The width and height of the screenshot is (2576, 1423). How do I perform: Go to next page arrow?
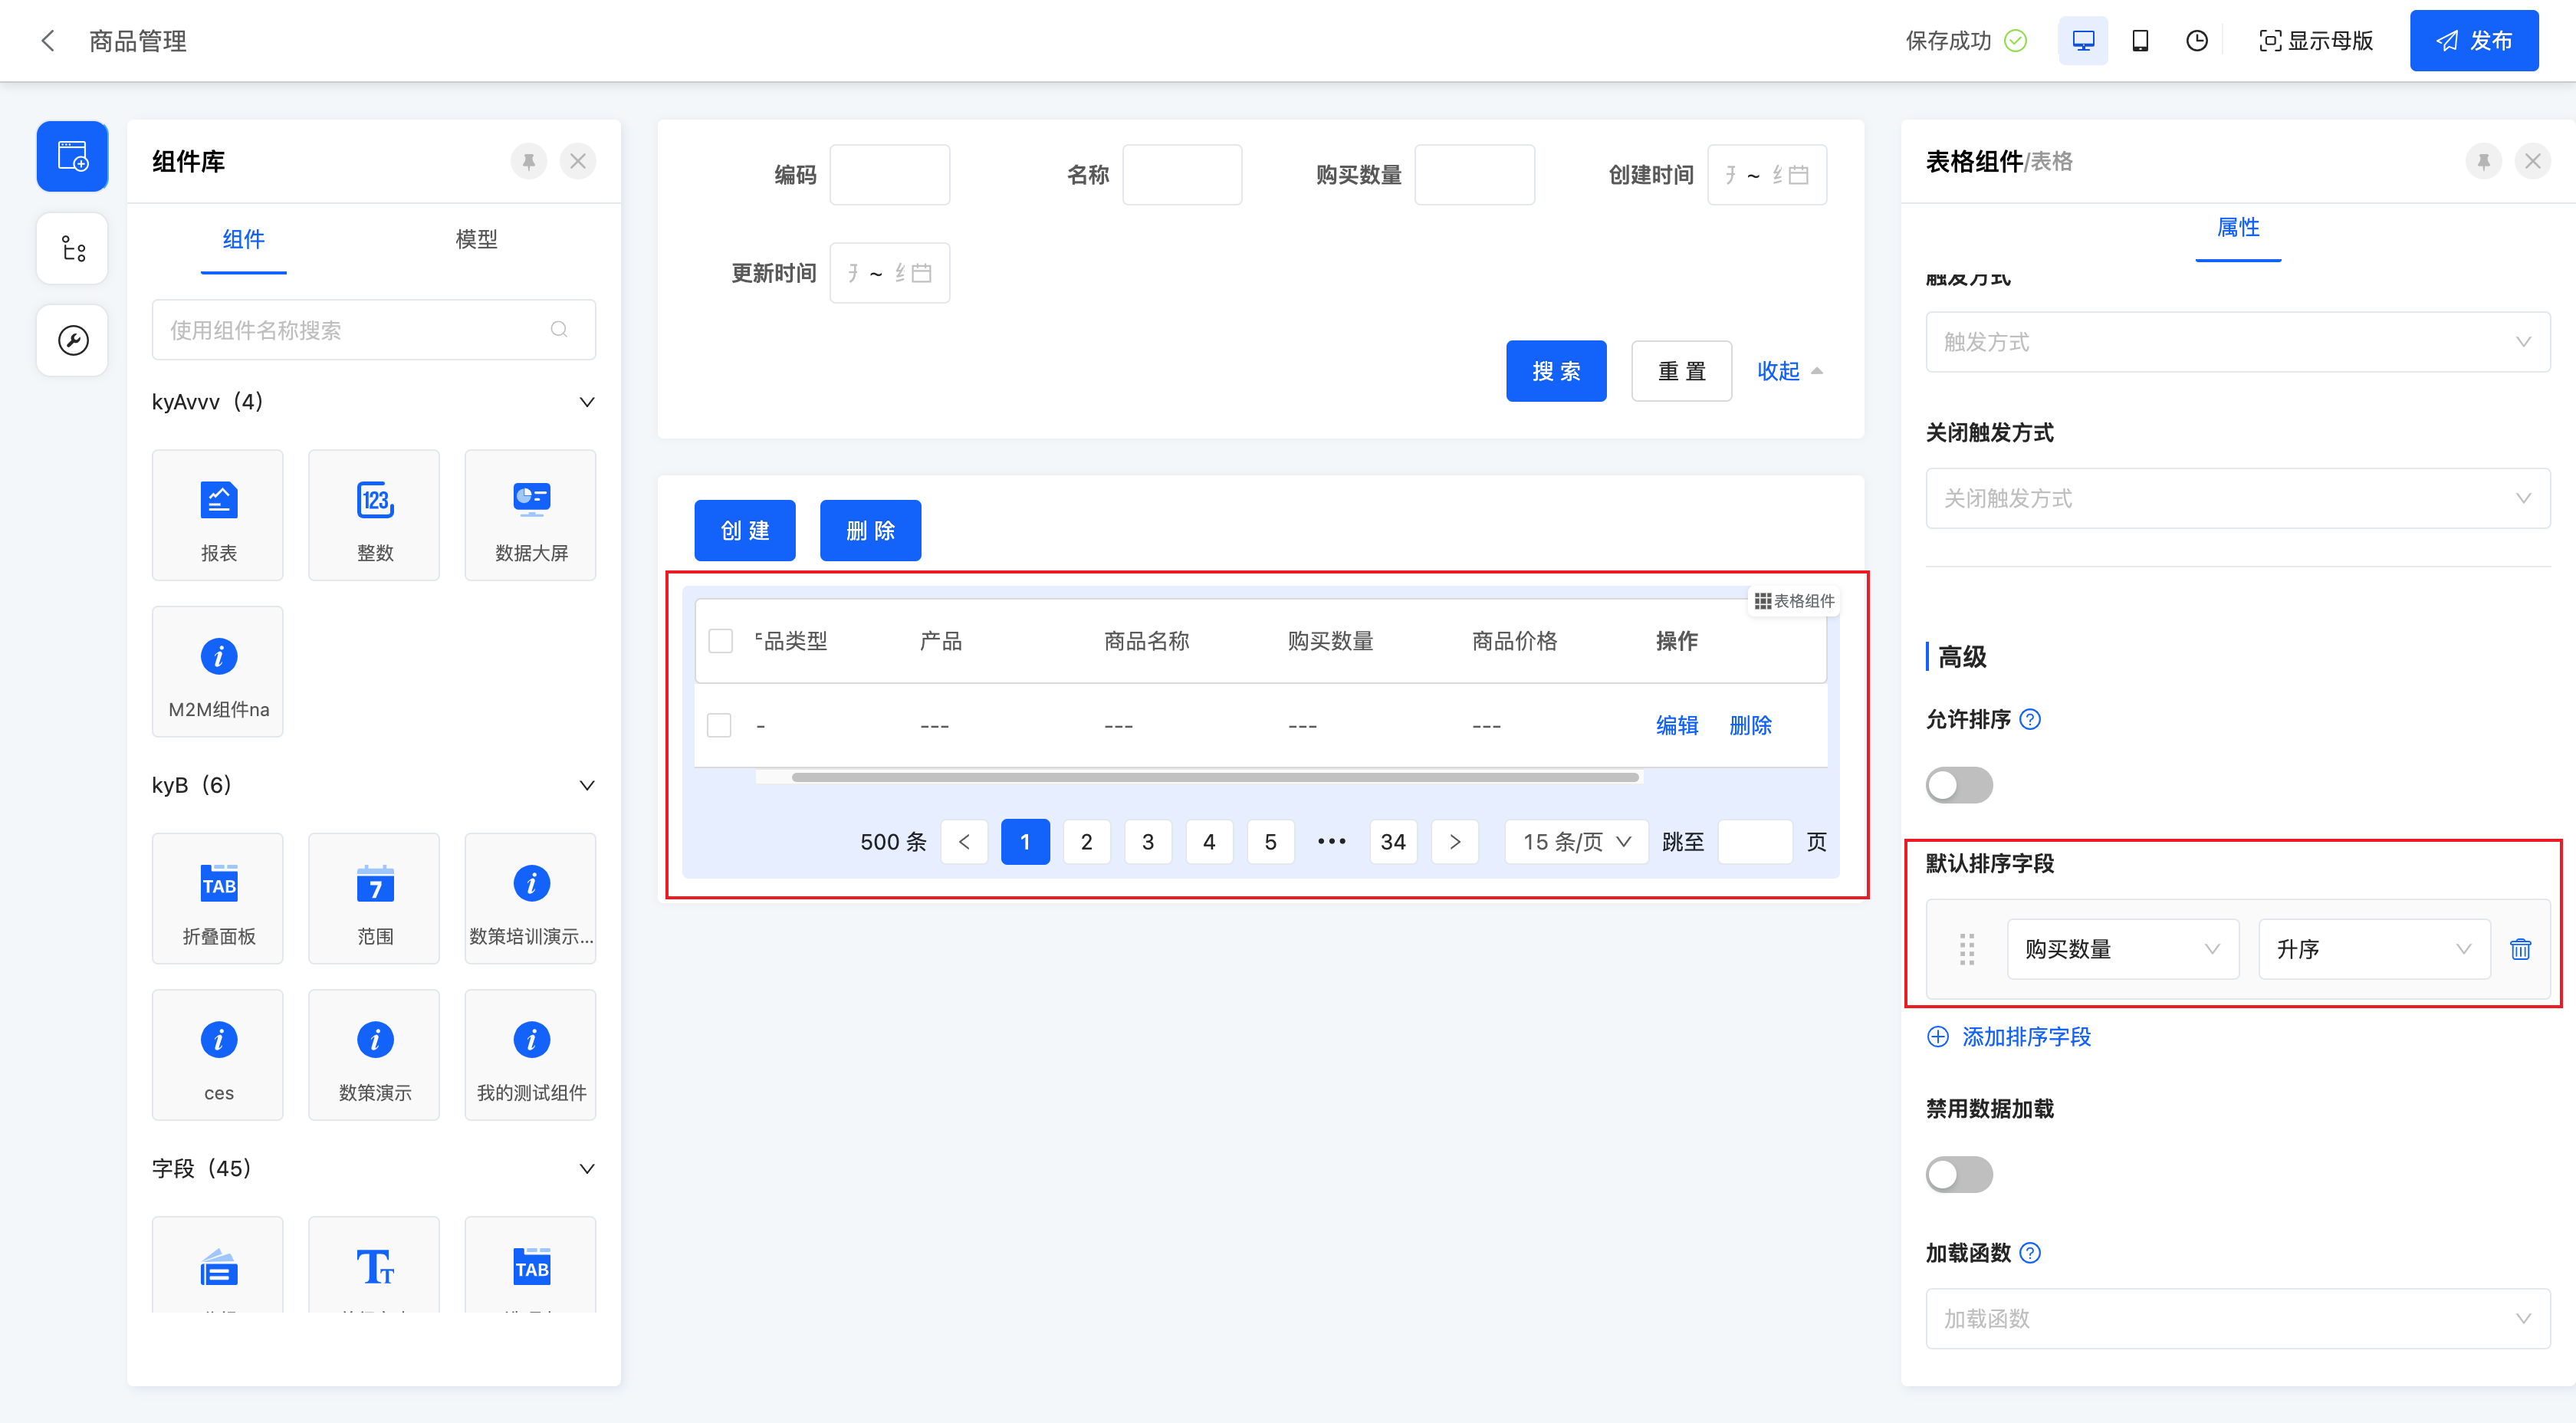pyautogui.click(x=1455, y=842)
